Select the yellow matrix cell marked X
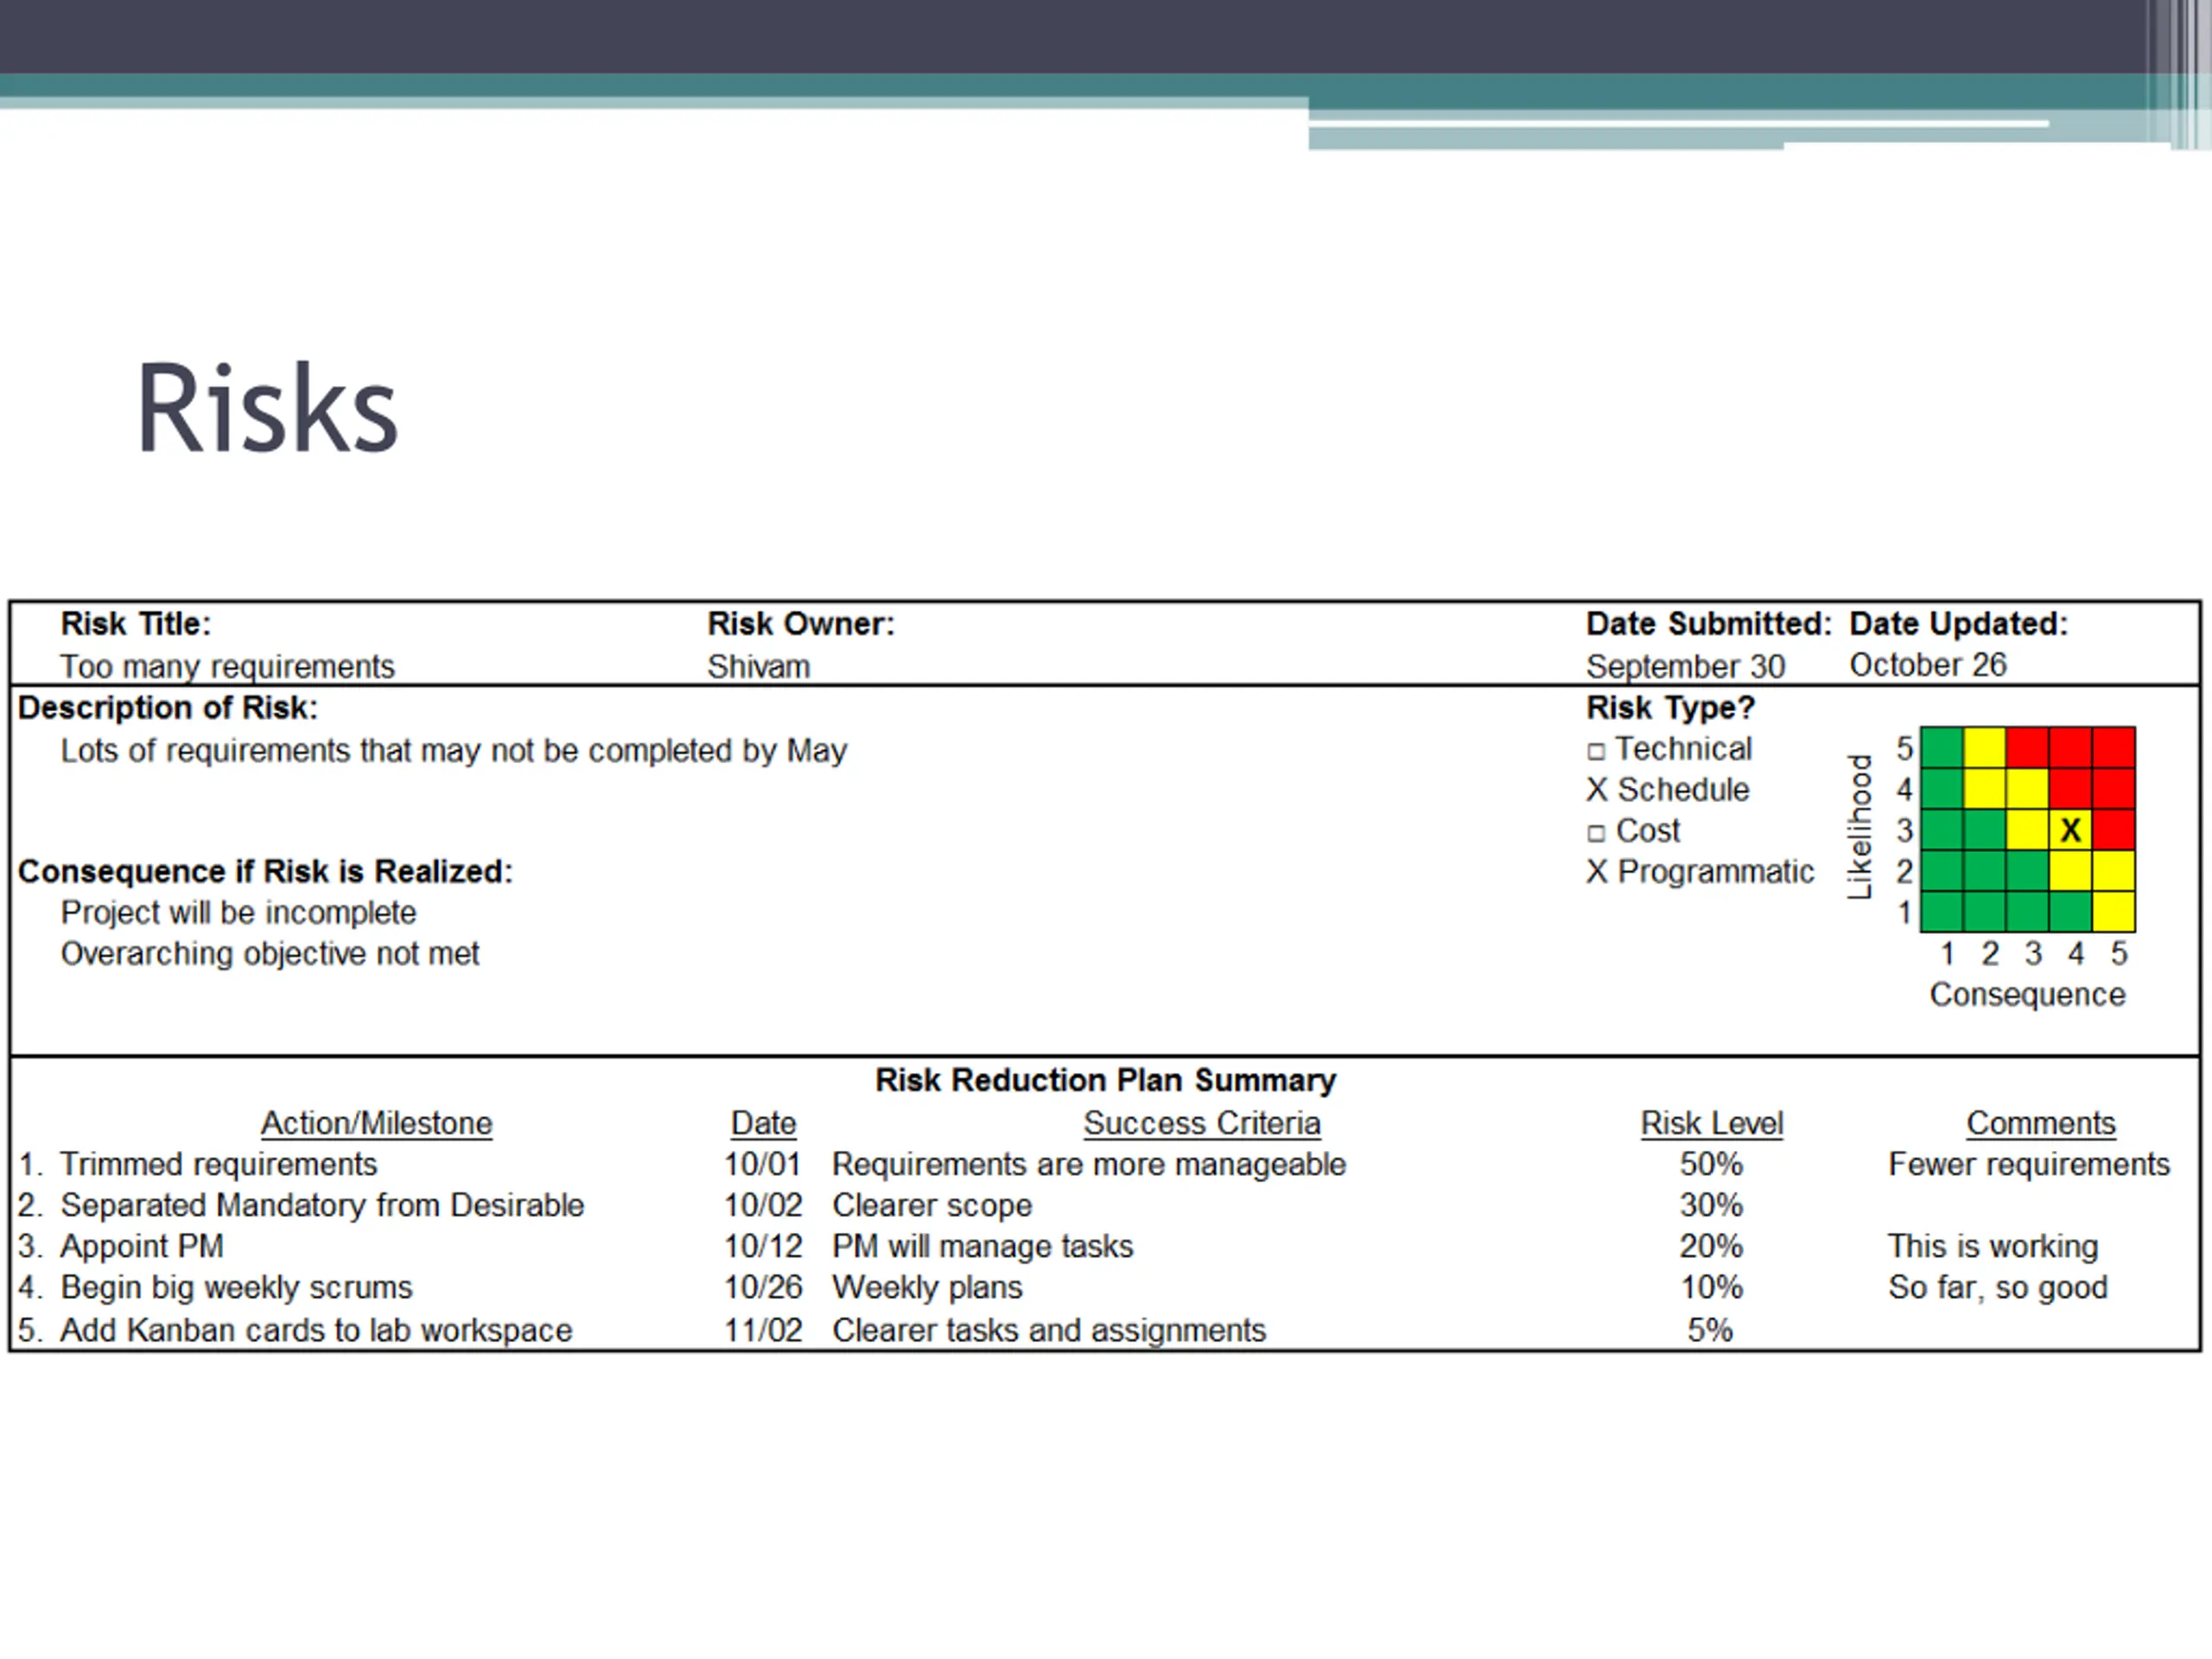This screenshot has width=2212, height=1659. 2070,829
